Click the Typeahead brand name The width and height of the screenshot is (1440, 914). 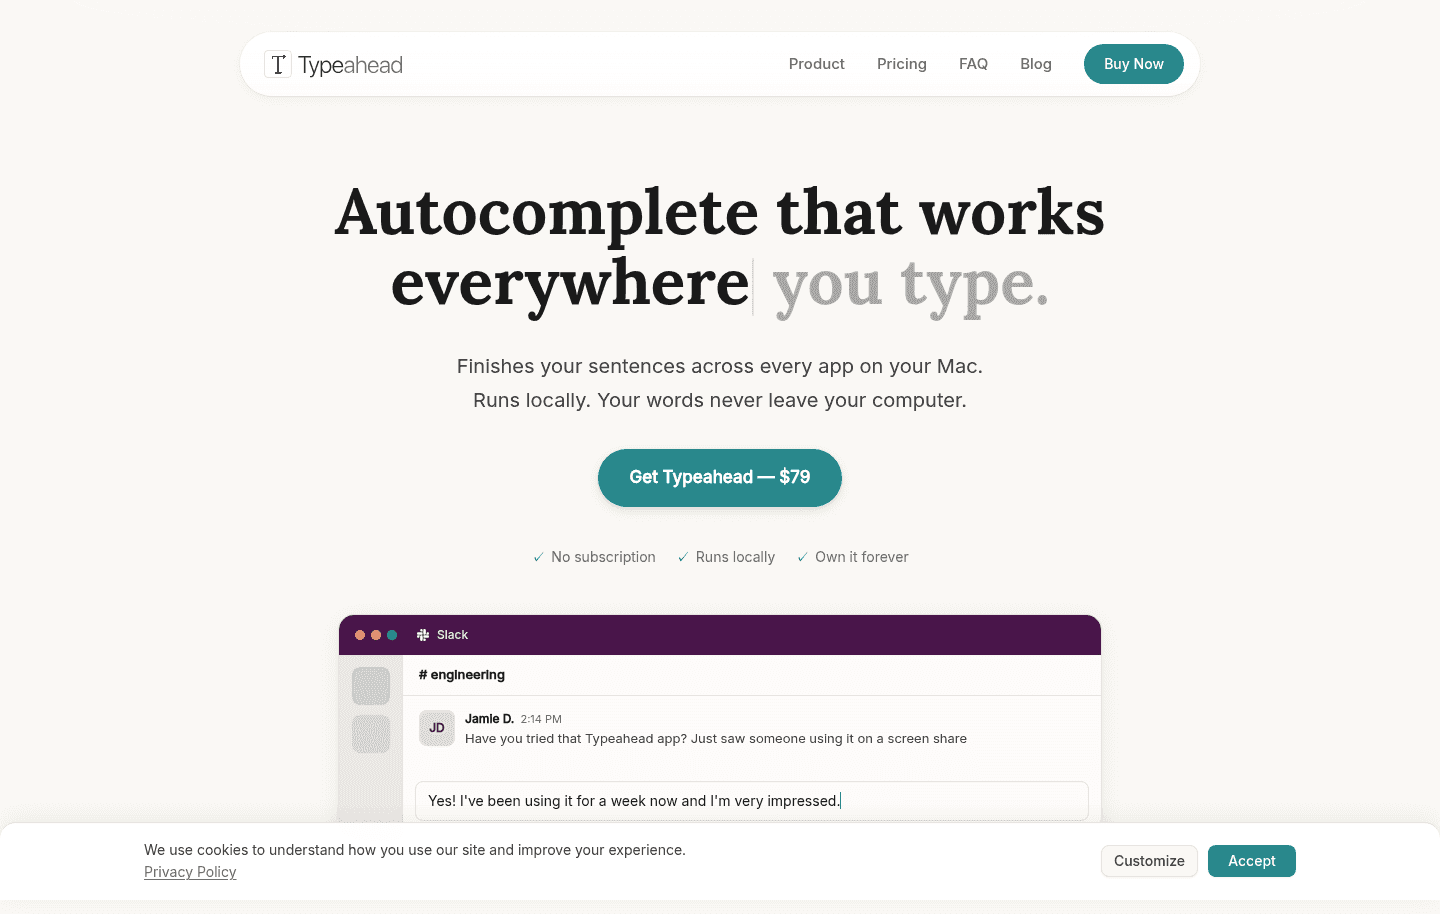tap(350, 65)
